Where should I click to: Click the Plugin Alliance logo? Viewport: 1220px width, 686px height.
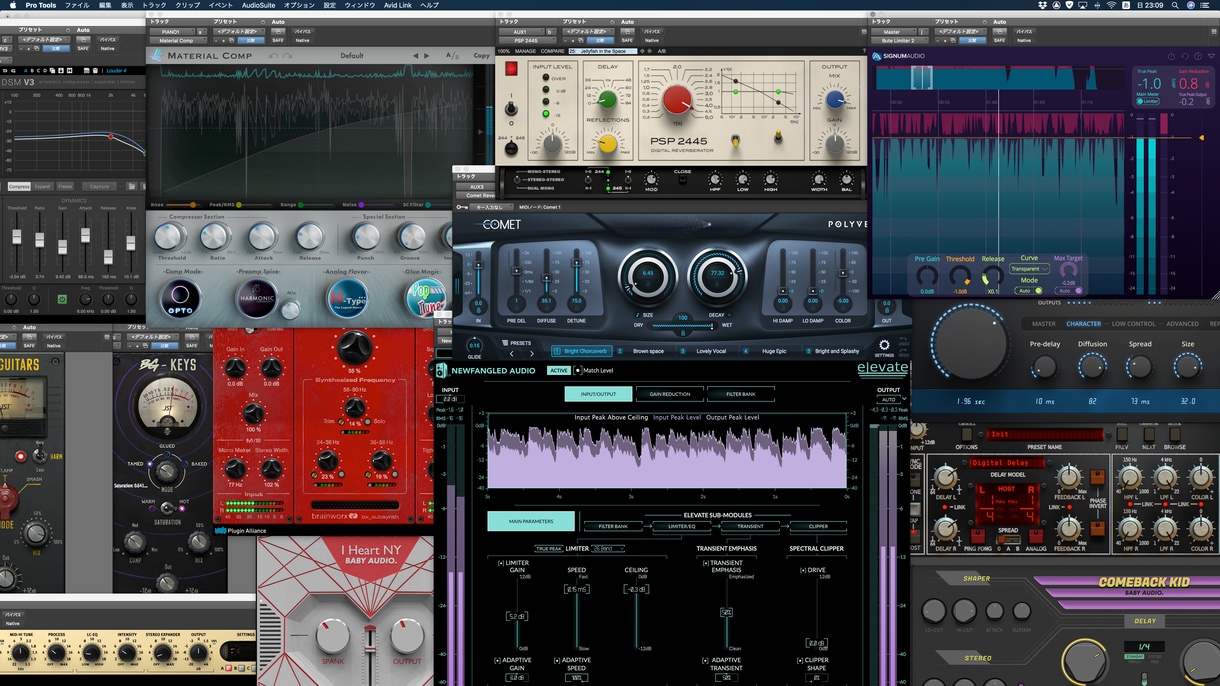(240, 531)
